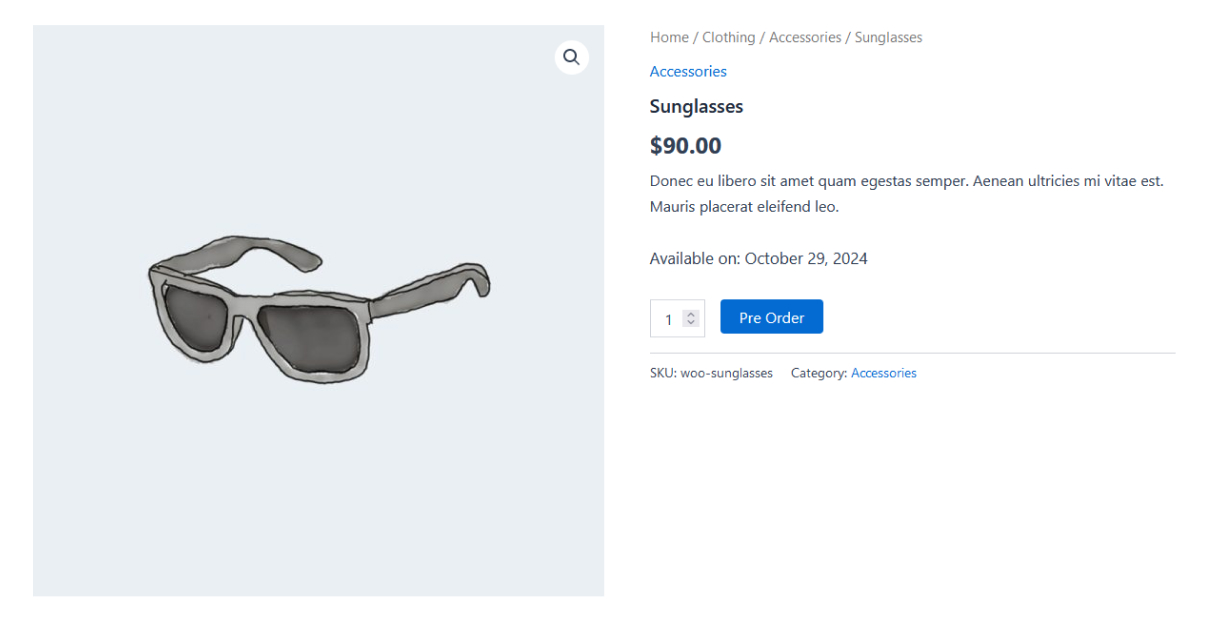Click the left lens of the sunglasses
The height and width of the screenshot is (620, 1220).
201,316
